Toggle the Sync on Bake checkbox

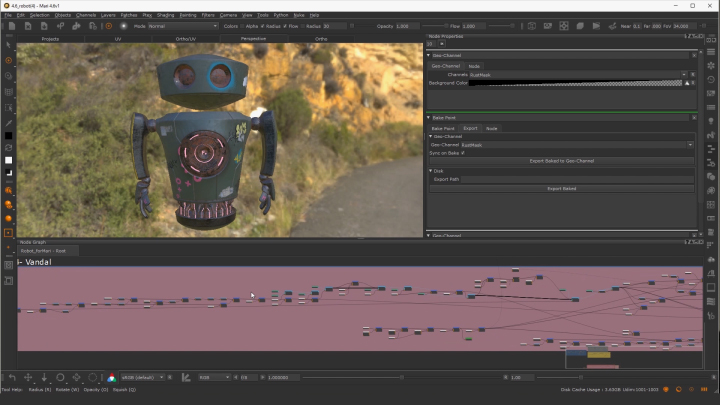point(463,153)
